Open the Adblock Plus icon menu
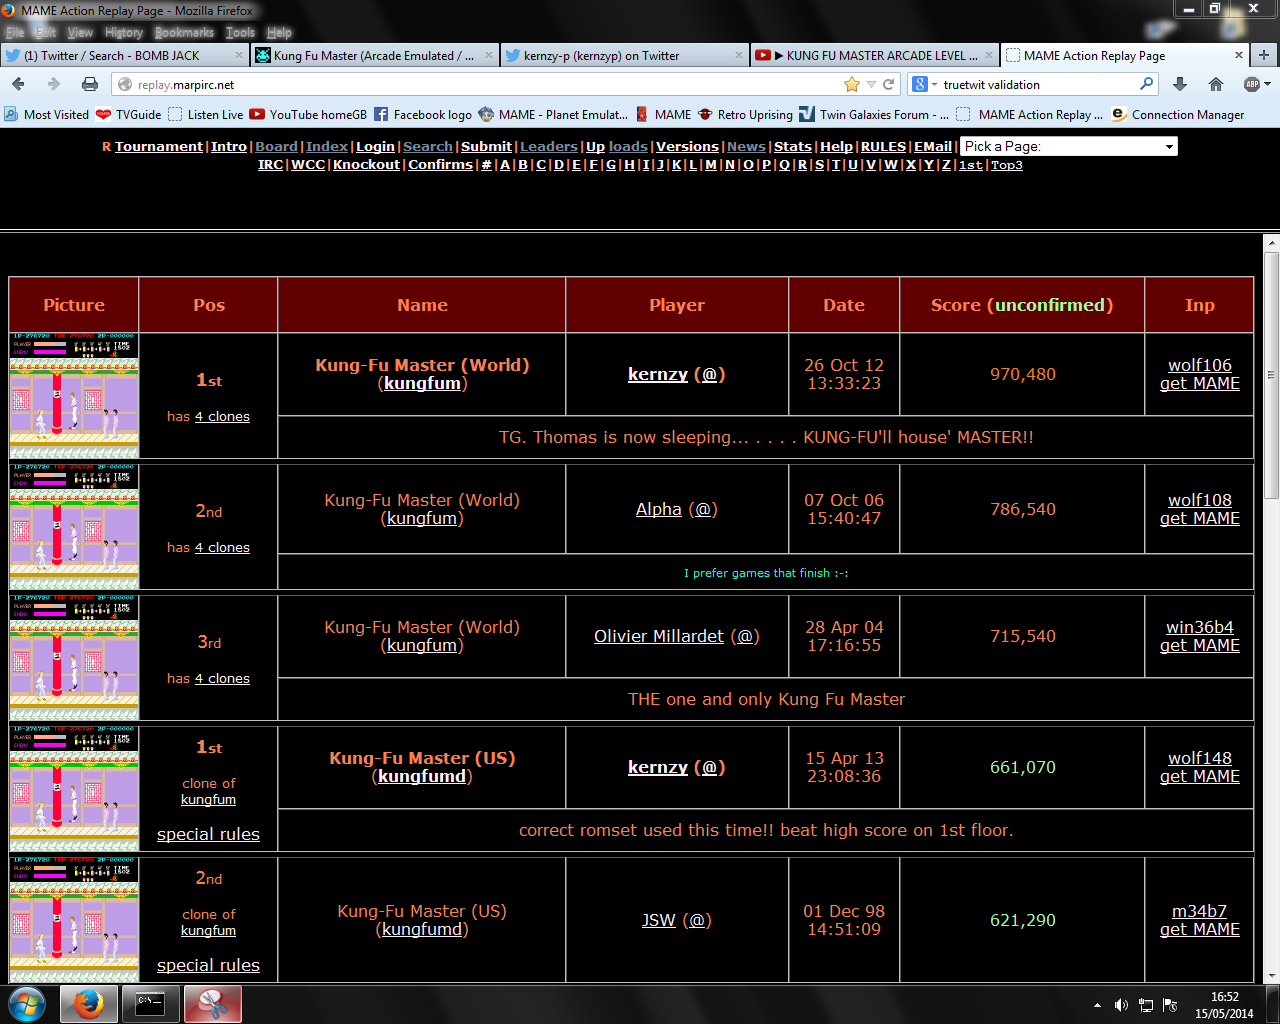 pyautogui.click(x=1253, y=84)
